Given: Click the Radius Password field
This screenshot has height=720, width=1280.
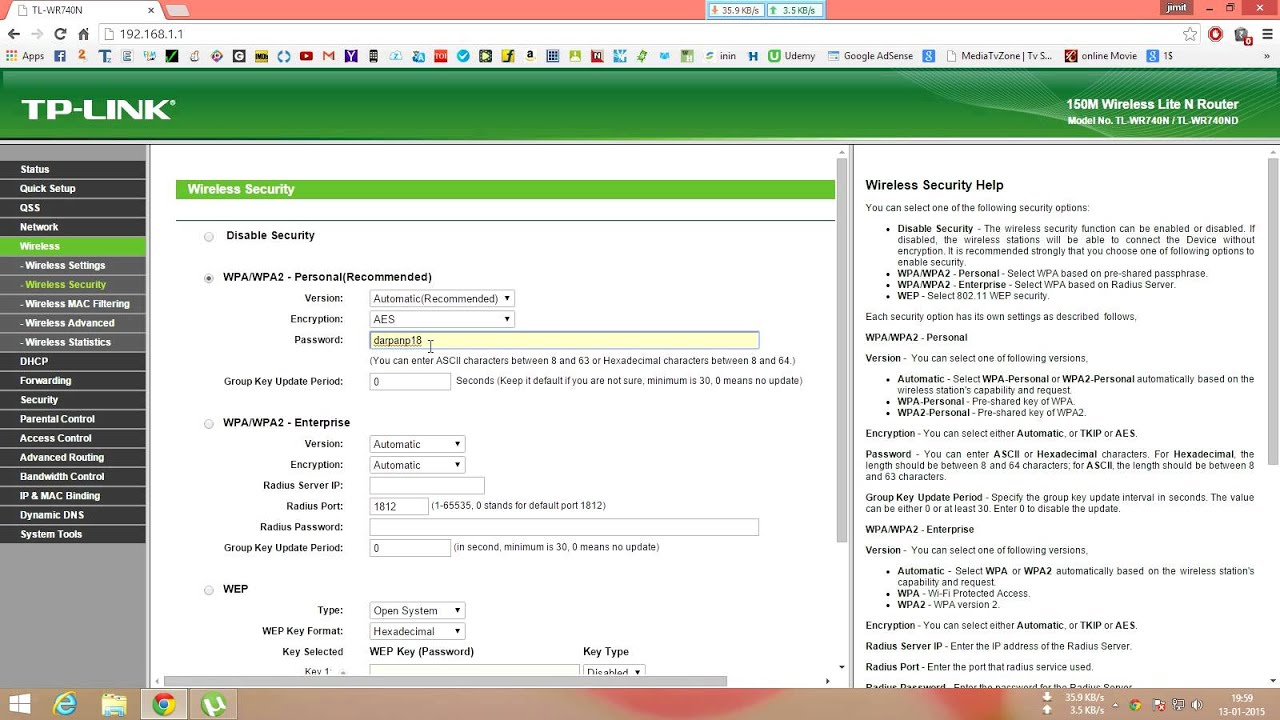Looking at the screenshot, I should (564, 527).
